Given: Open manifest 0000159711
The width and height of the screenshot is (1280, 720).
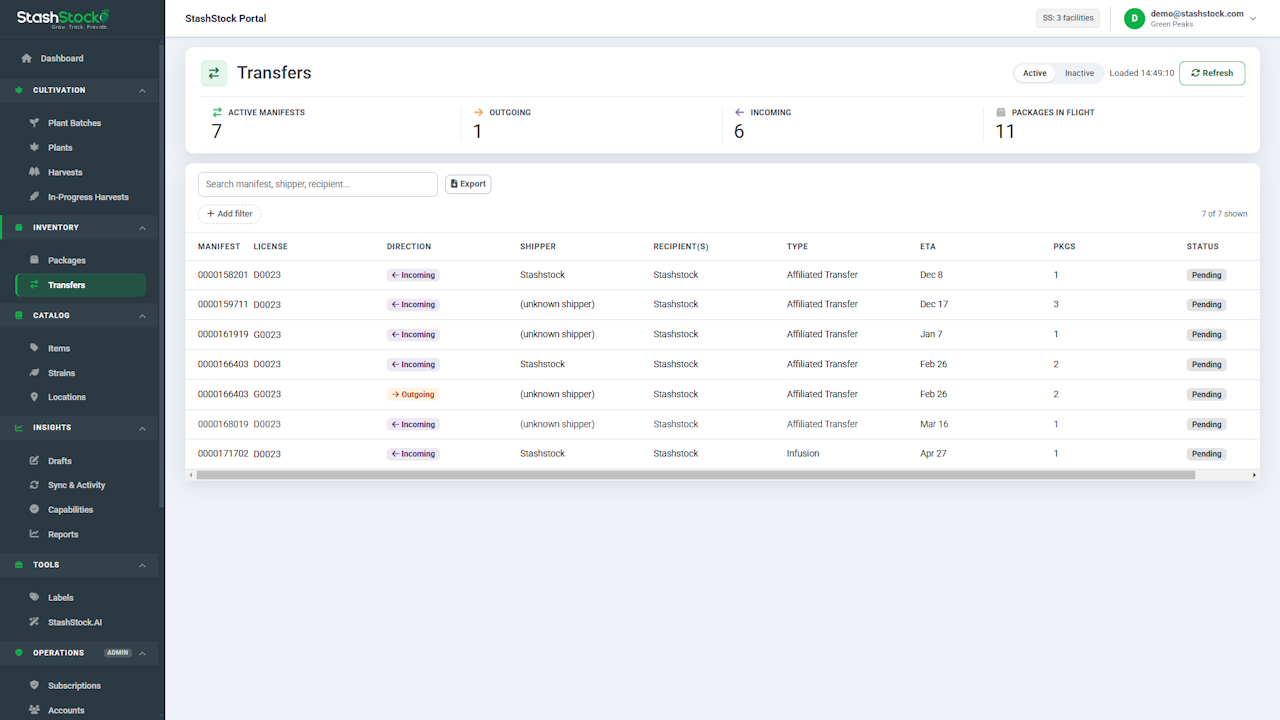Looking at the screenshot, I should point(223,304).
